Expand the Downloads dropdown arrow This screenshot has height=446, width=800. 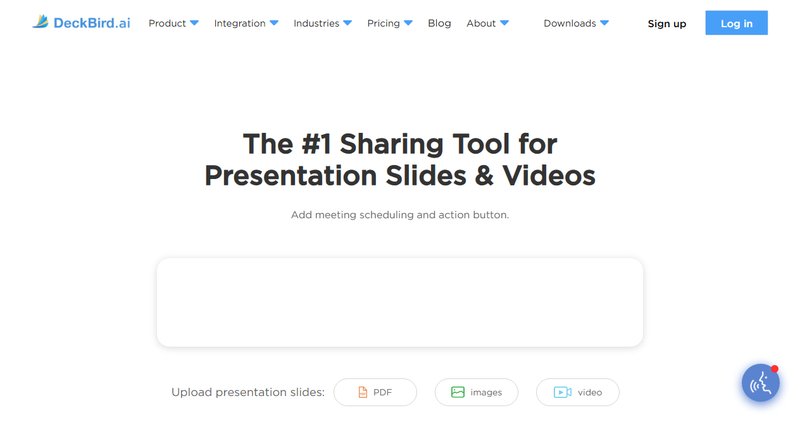pos(605,23)
